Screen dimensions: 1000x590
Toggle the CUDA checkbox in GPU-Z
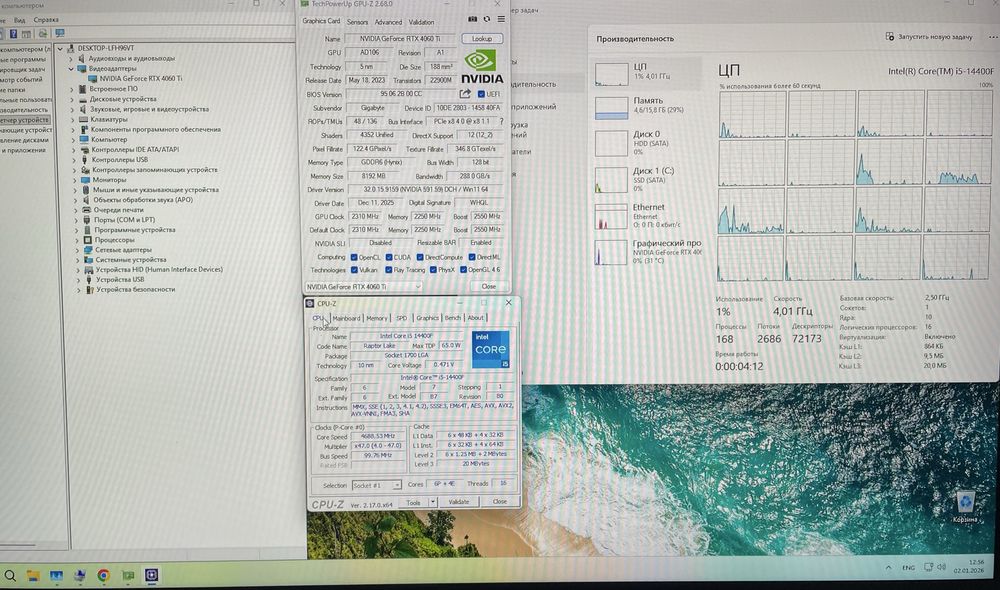(x=389, y=257)
